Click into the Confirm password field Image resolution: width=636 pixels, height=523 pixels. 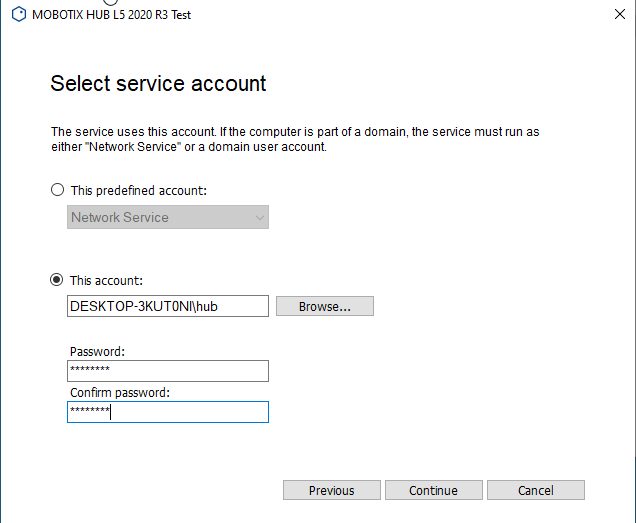click(x=167, y=412)
